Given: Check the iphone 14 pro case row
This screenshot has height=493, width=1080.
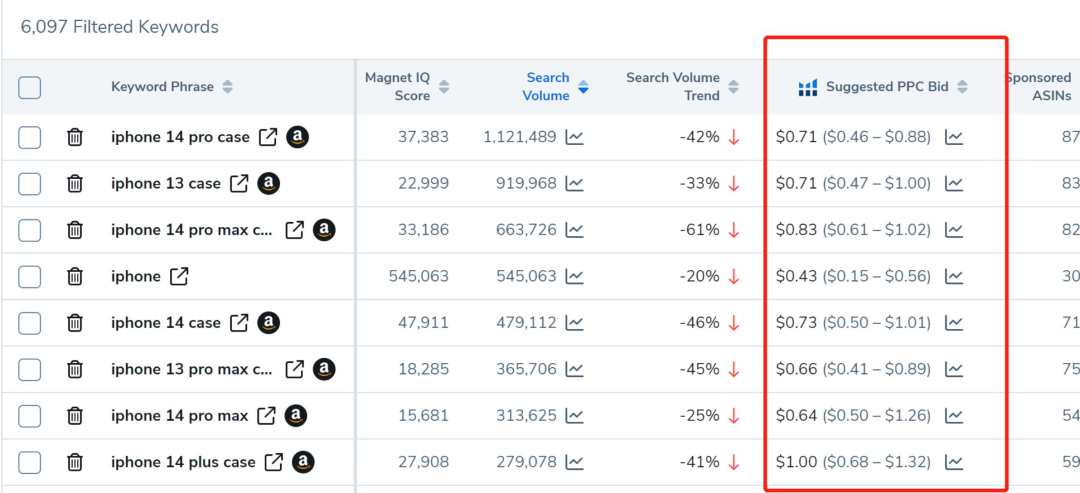Looking at the screenshot, I should click(x=30, y=137).
